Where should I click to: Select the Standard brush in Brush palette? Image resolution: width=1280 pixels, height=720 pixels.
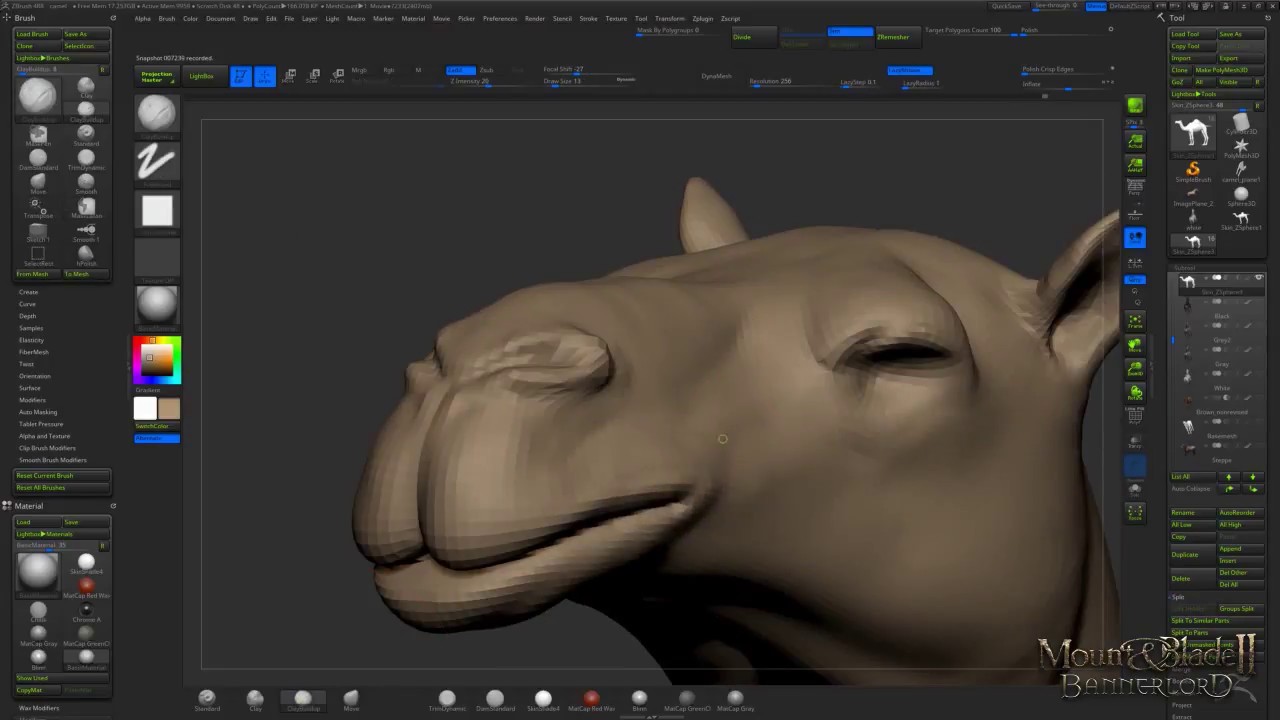pyautogui.click(x=86, y=135)
